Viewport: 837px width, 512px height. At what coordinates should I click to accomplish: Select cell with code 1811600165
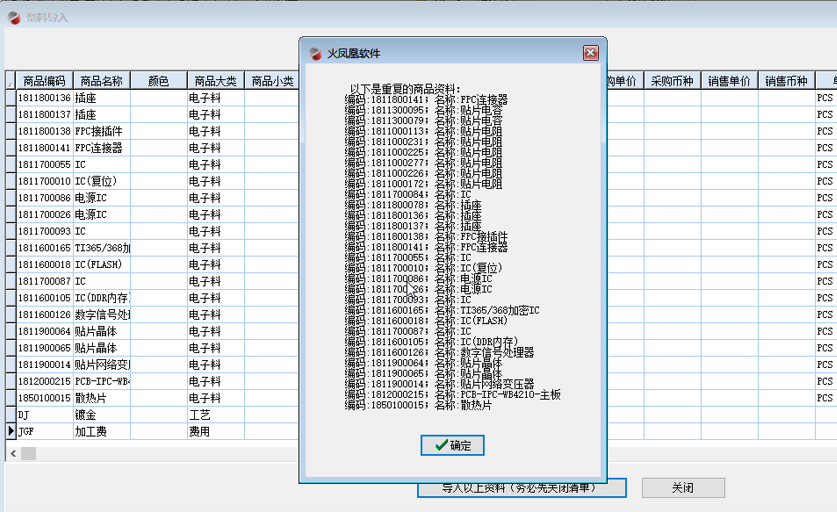(x=44, y=248)
